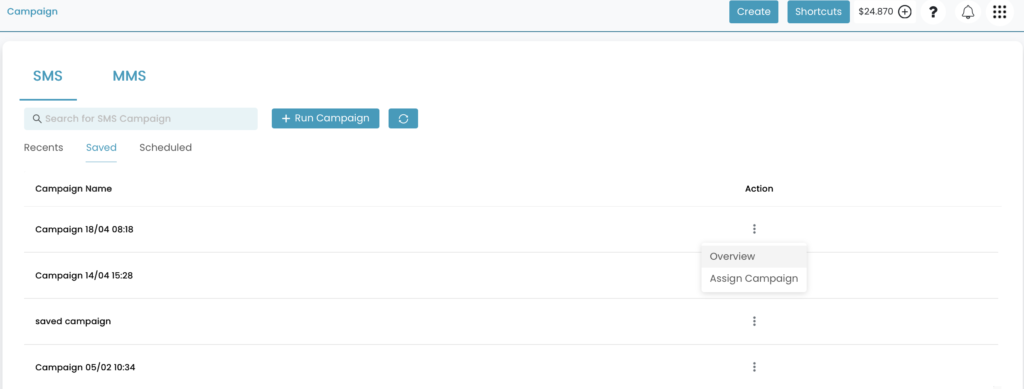The width and height of the screenshot is (1024, 389).
Task: Choose Assign Campaign from the action menu
Action: coord(754,279)
